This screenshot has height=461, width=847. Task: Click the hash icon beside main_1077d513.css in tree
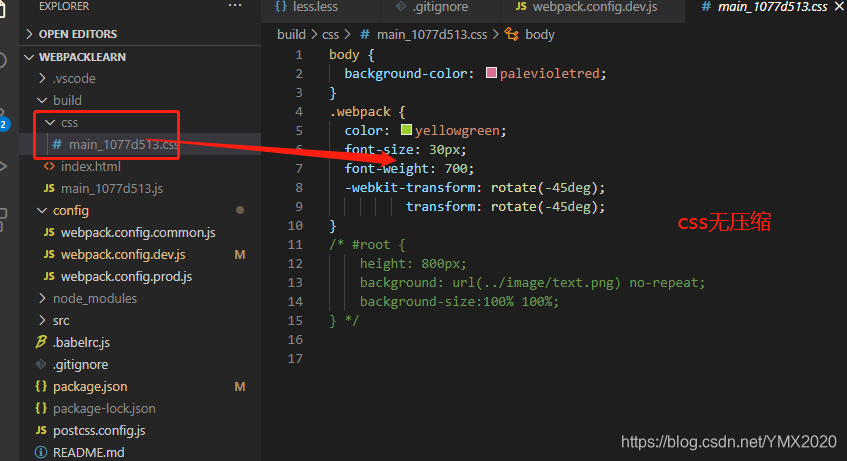coord(57,144)
